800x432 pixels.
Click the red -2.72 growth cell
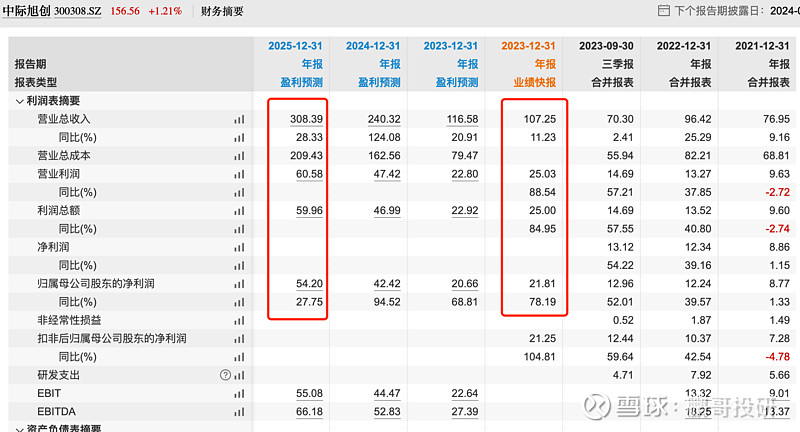click(x=778, y=193)
